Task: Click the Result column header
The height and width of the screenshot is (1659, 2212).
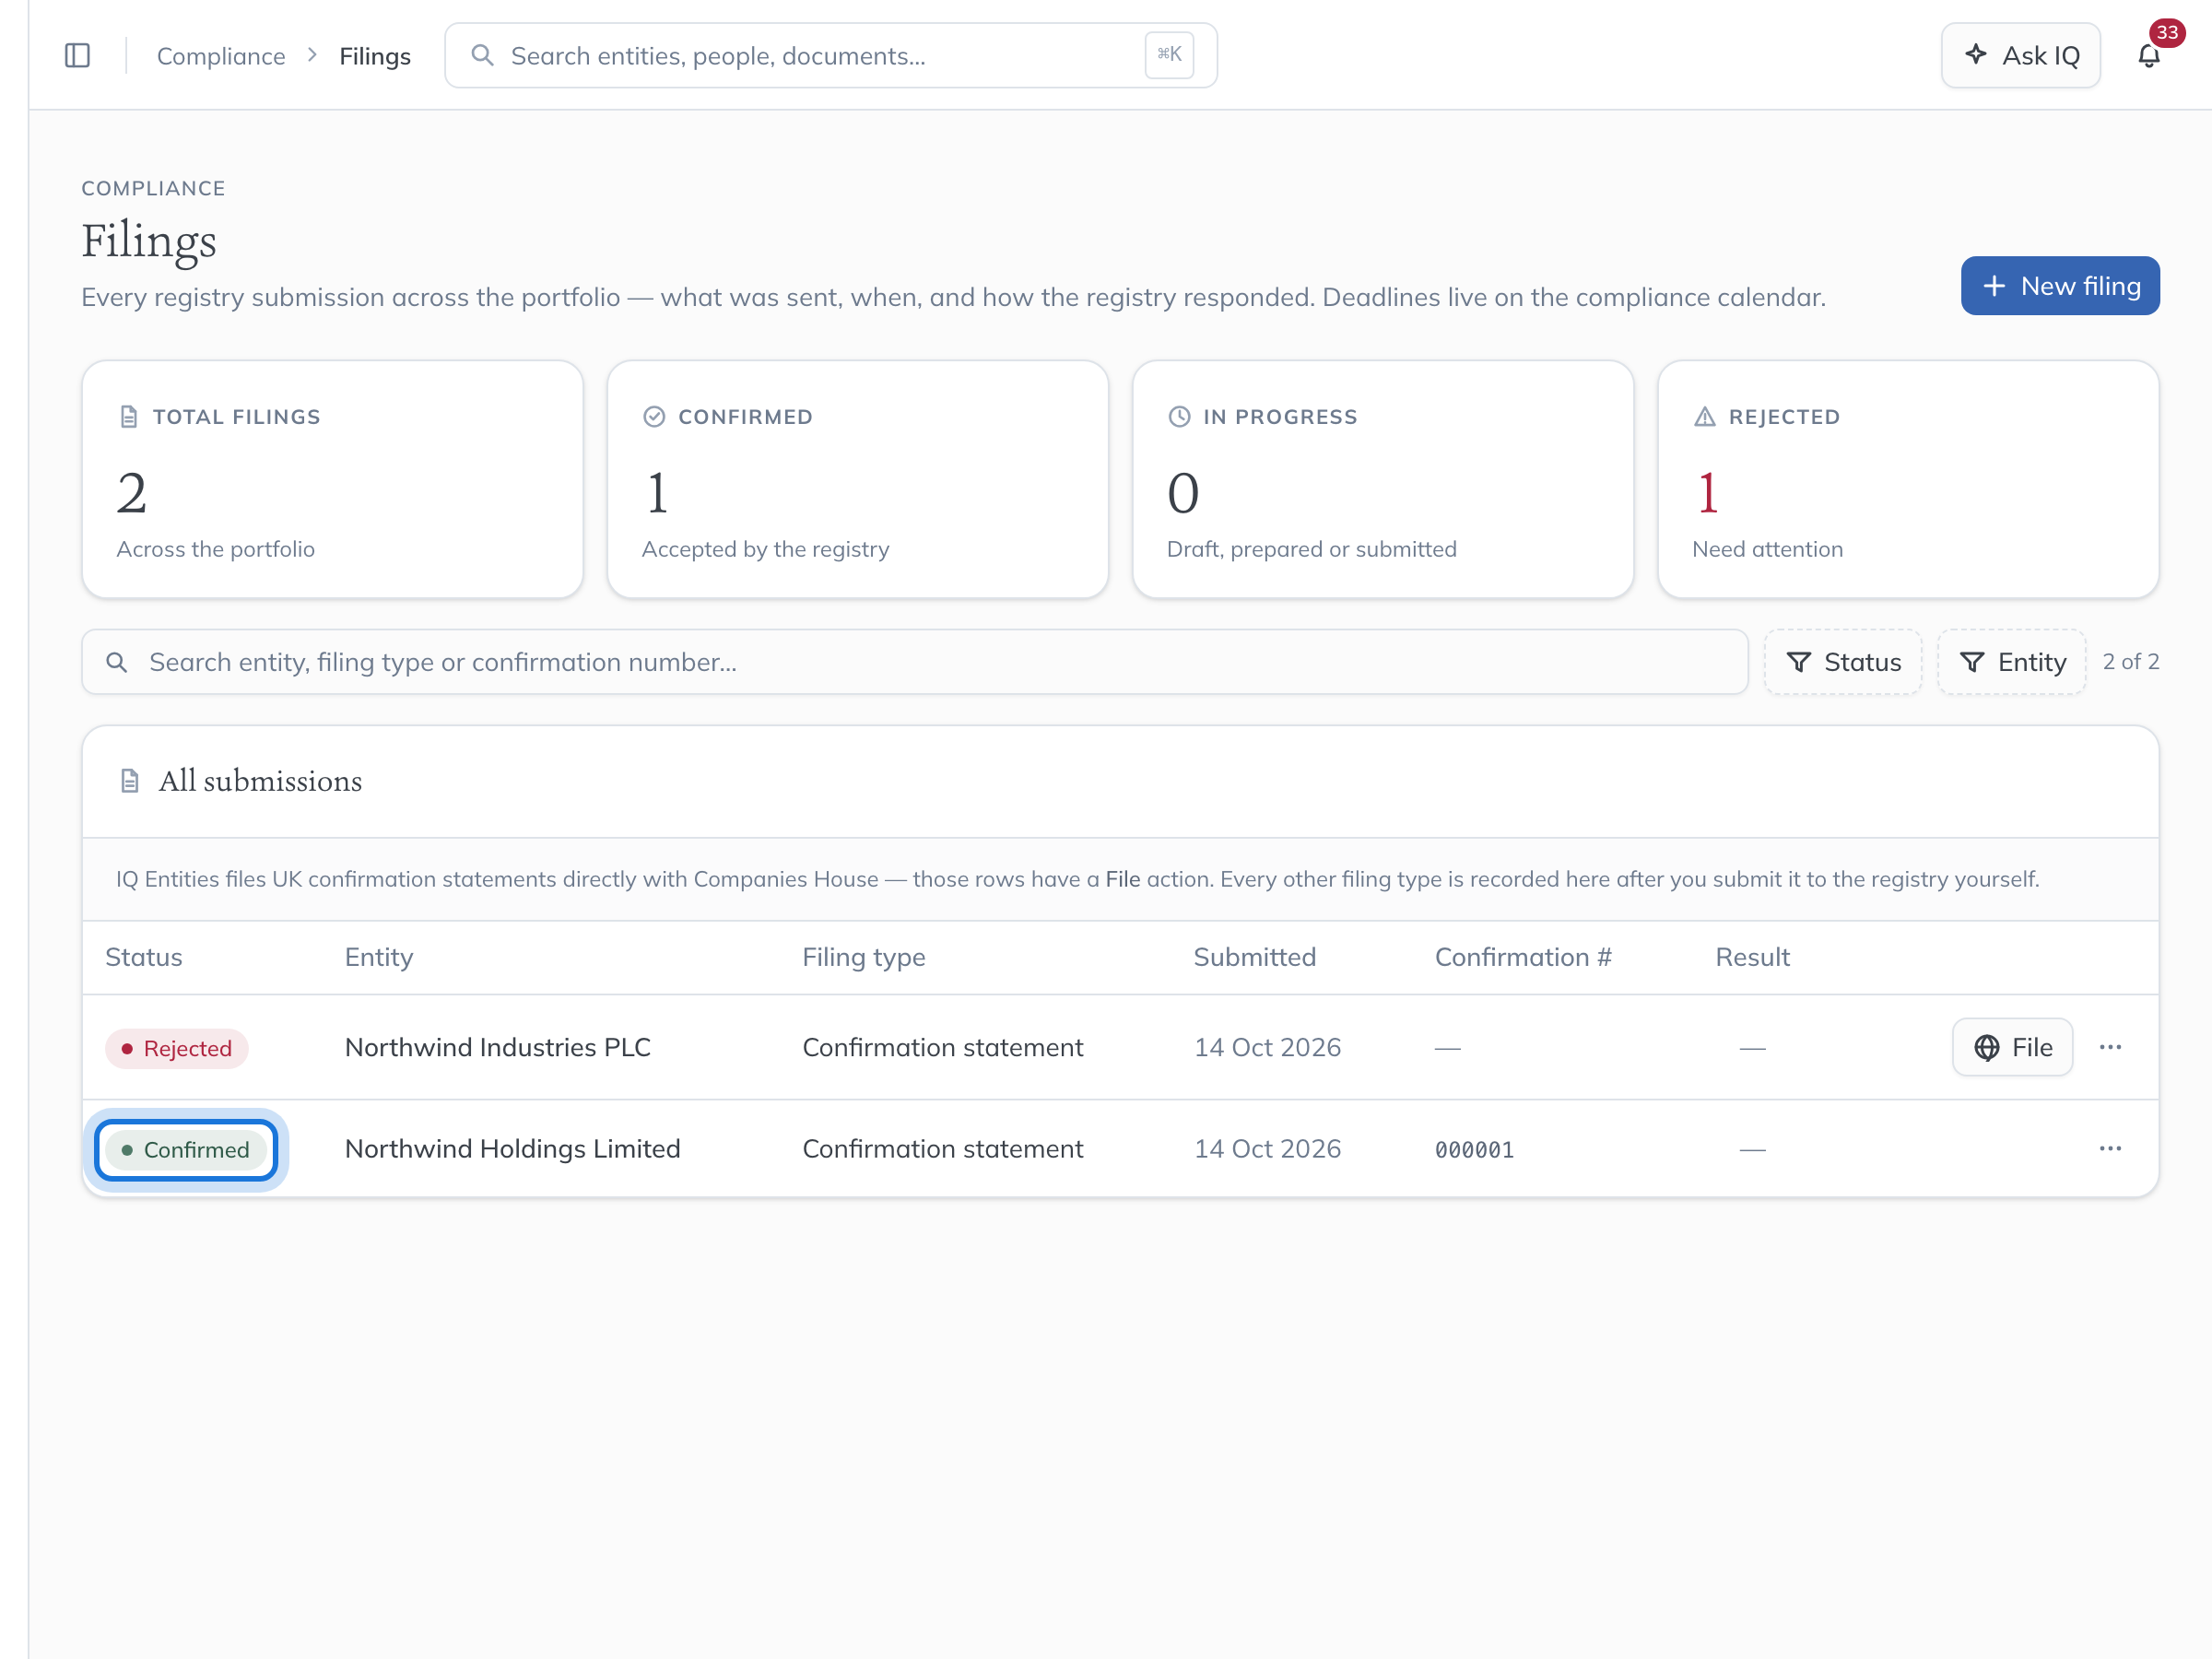Action: click(1752, 957)
